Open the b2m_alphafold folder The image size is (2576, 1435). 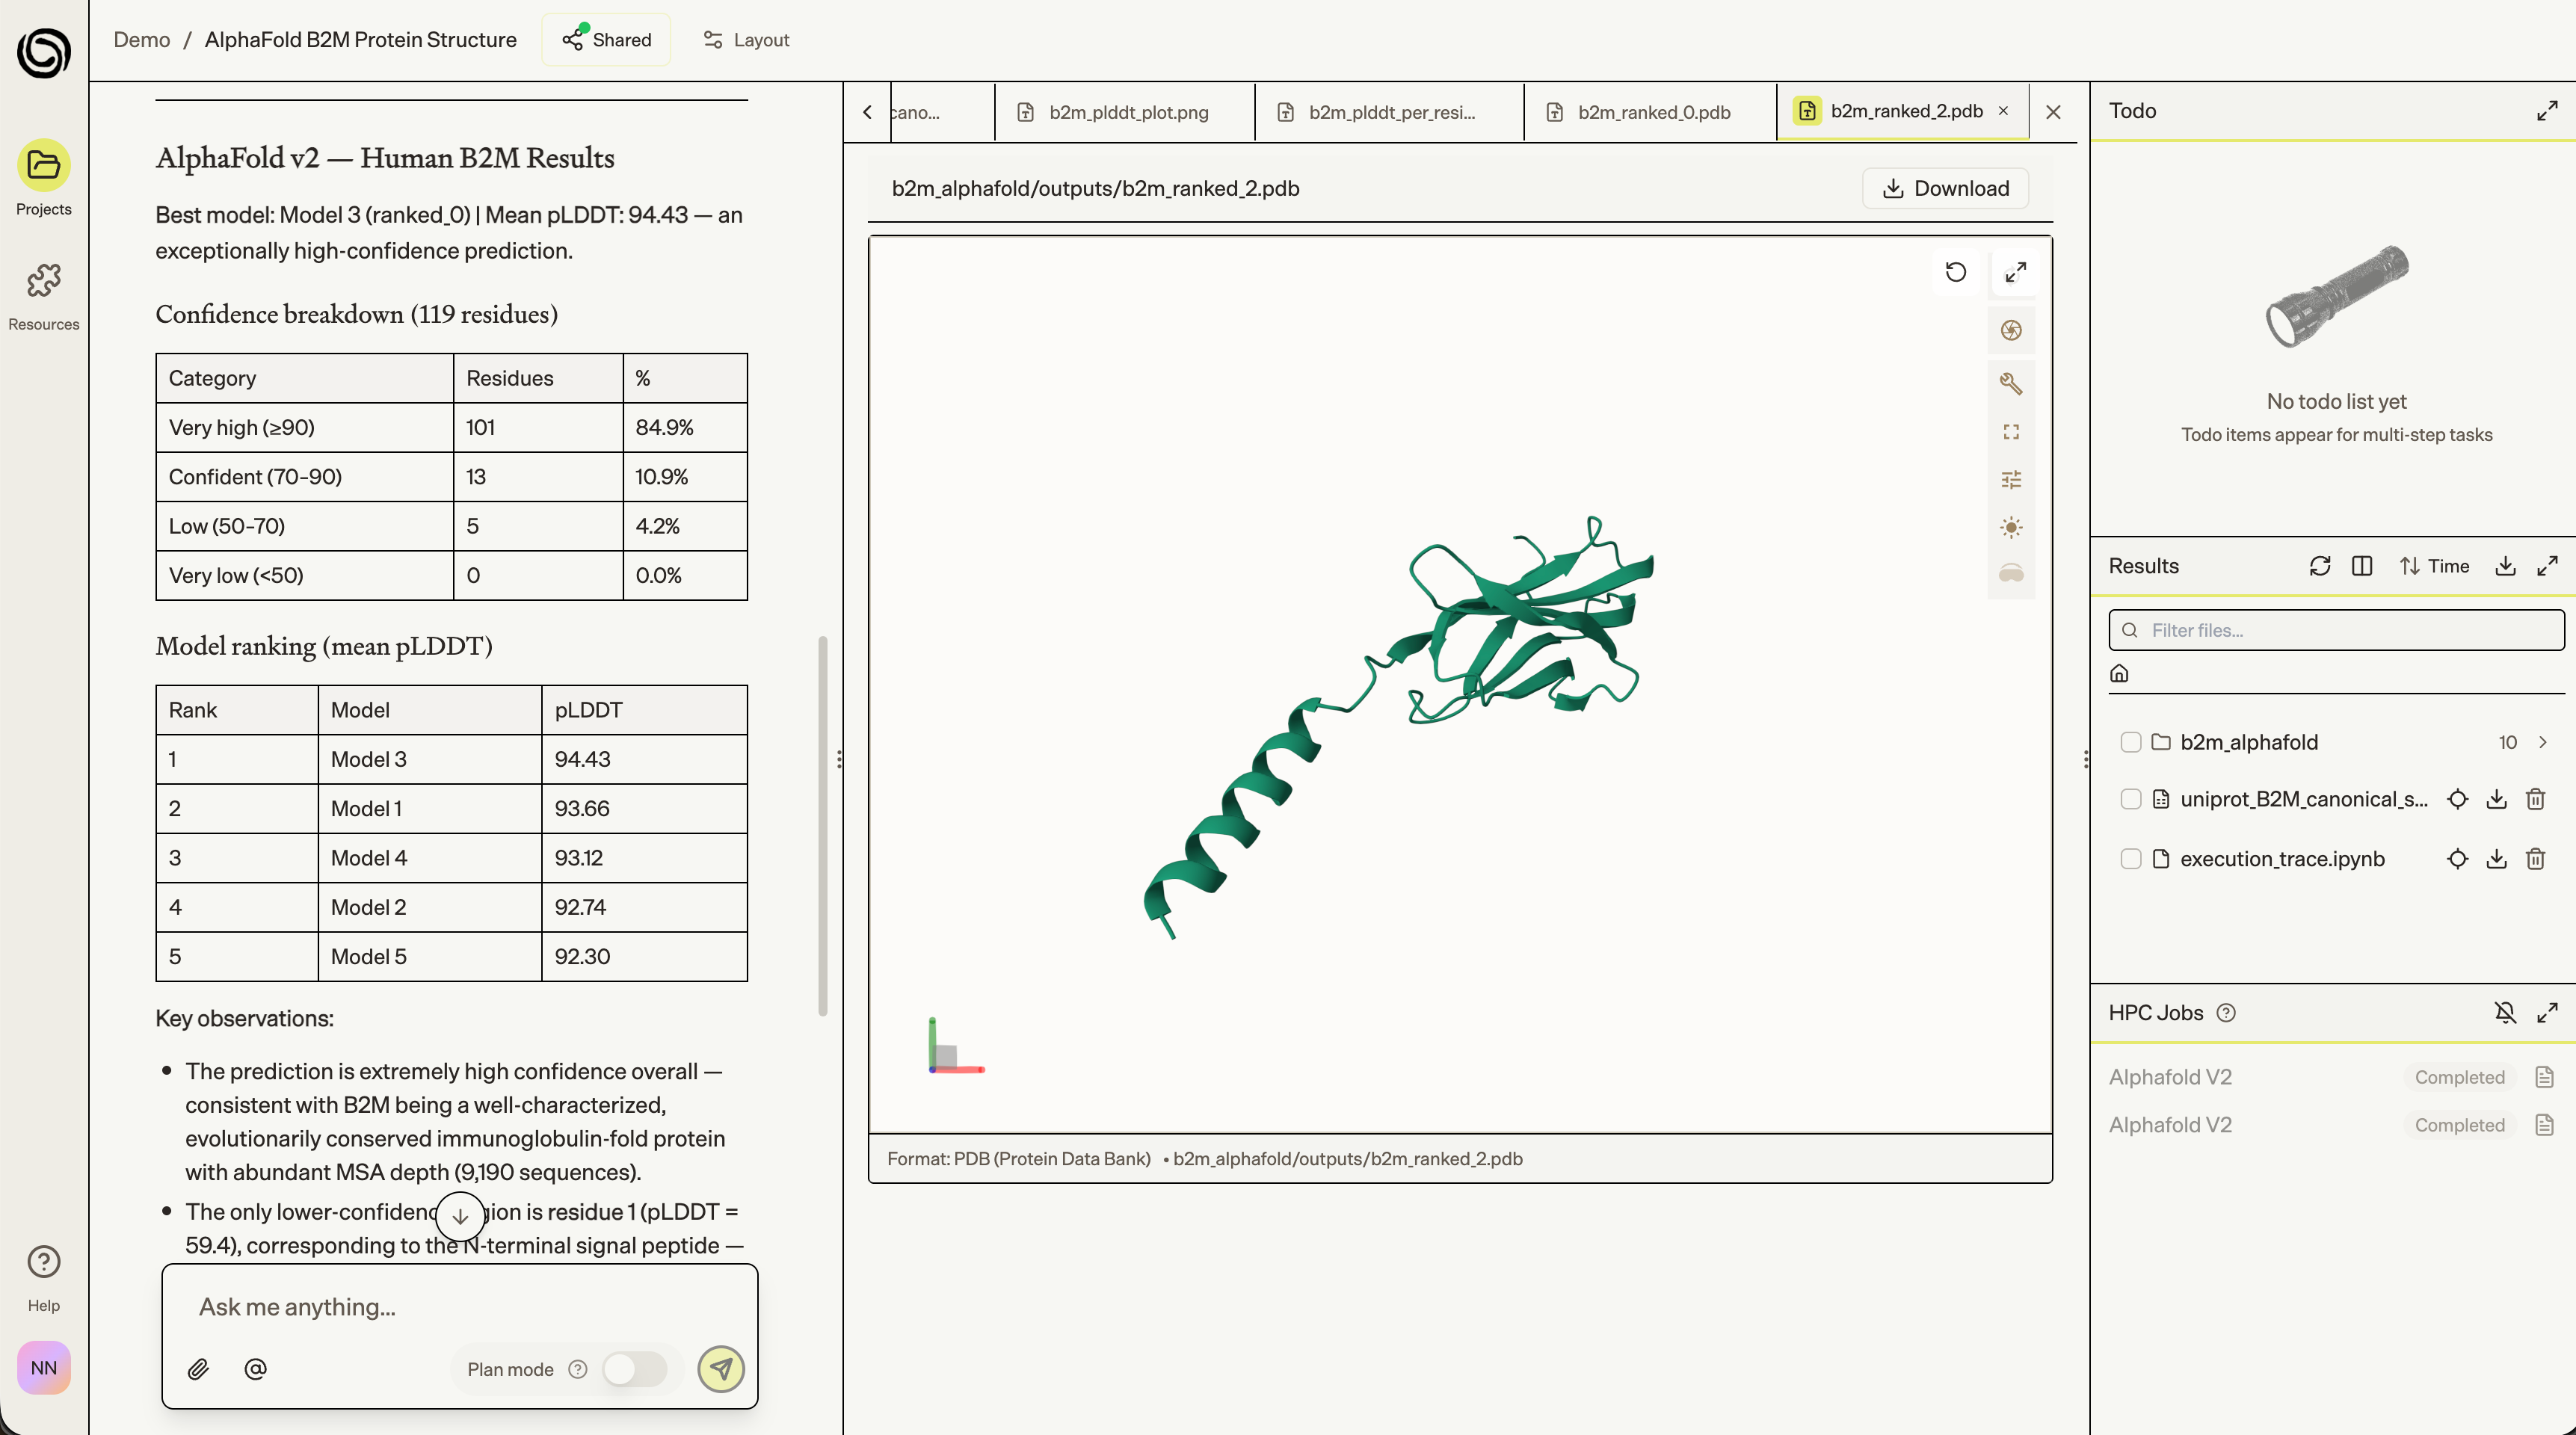pyautogui.click(x=2249, y=742)
